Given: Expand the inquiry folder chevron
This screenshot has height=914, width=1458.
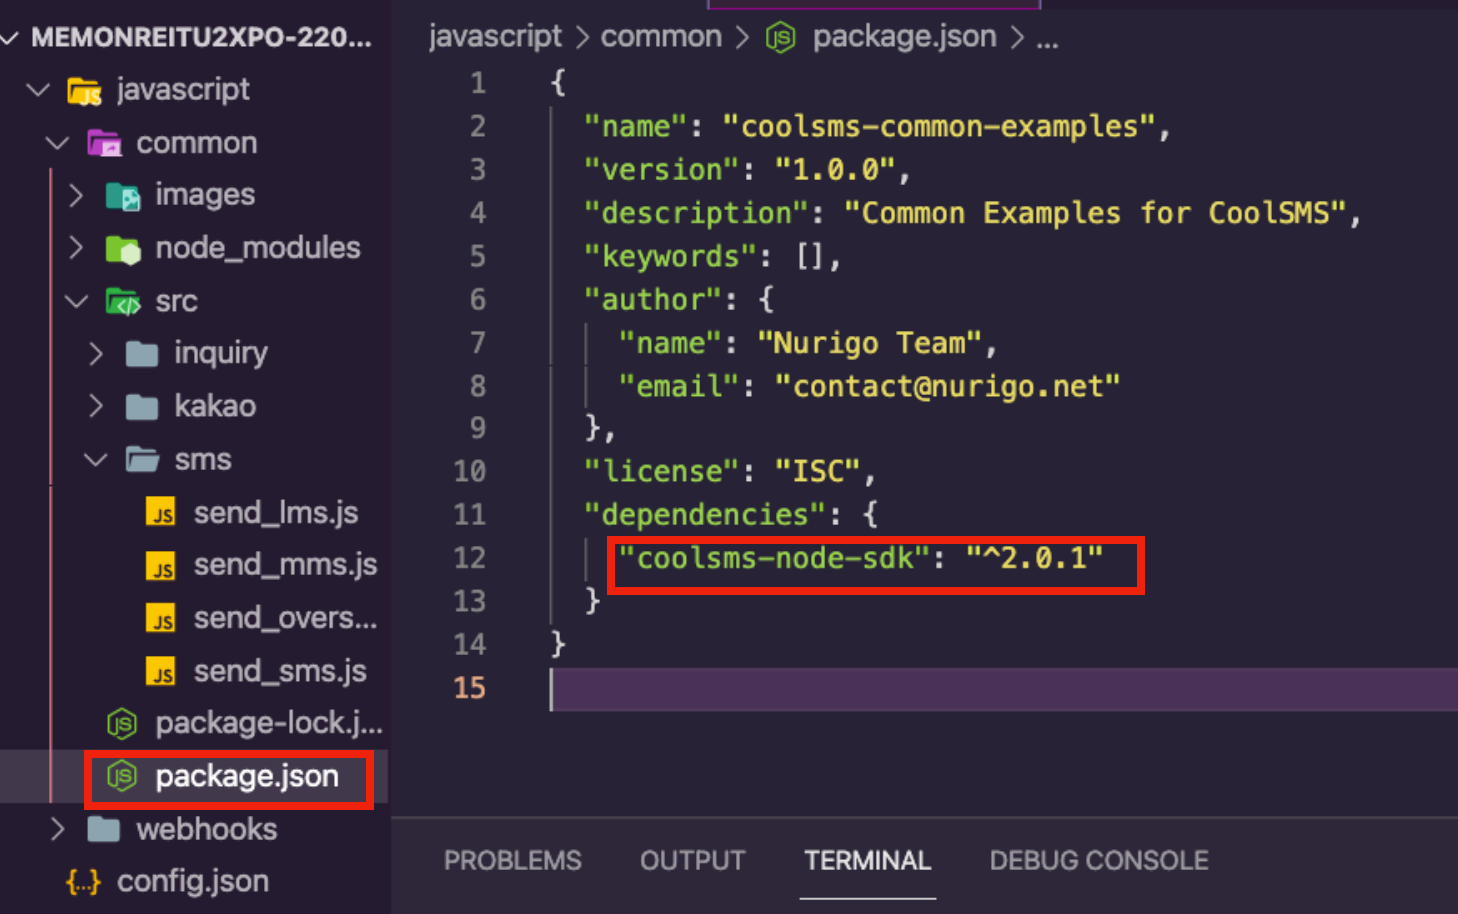Looking at the screenshot, I should point(96,353).
